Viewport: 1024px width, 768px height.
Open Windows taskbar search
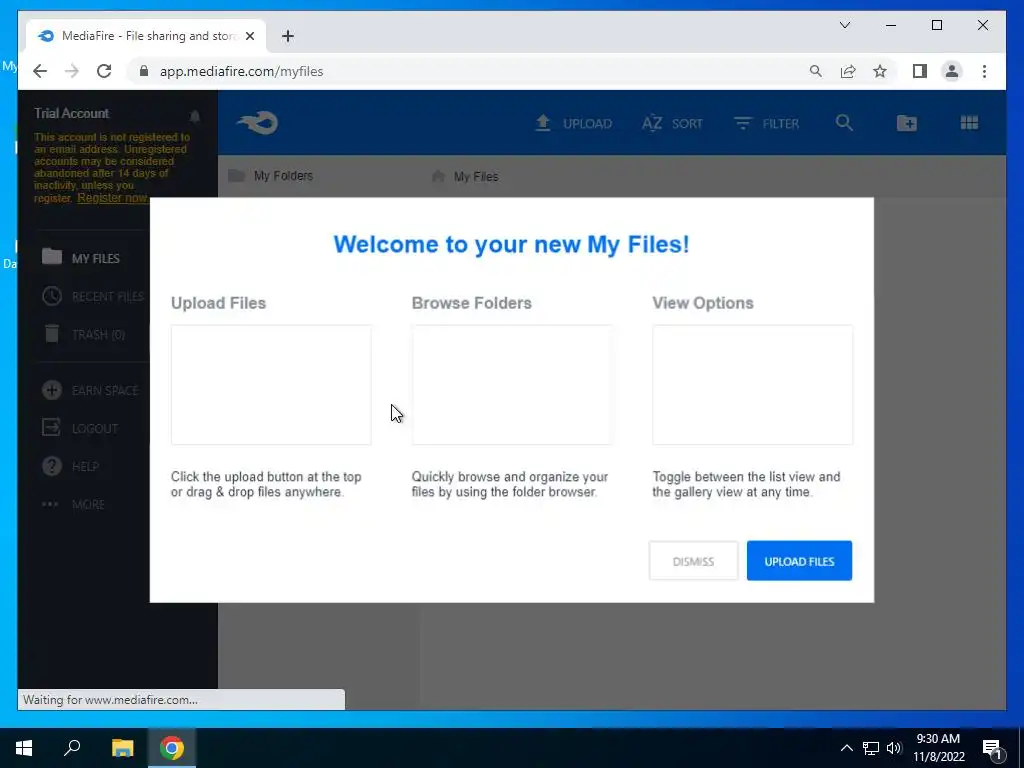(x=72, y=748)
